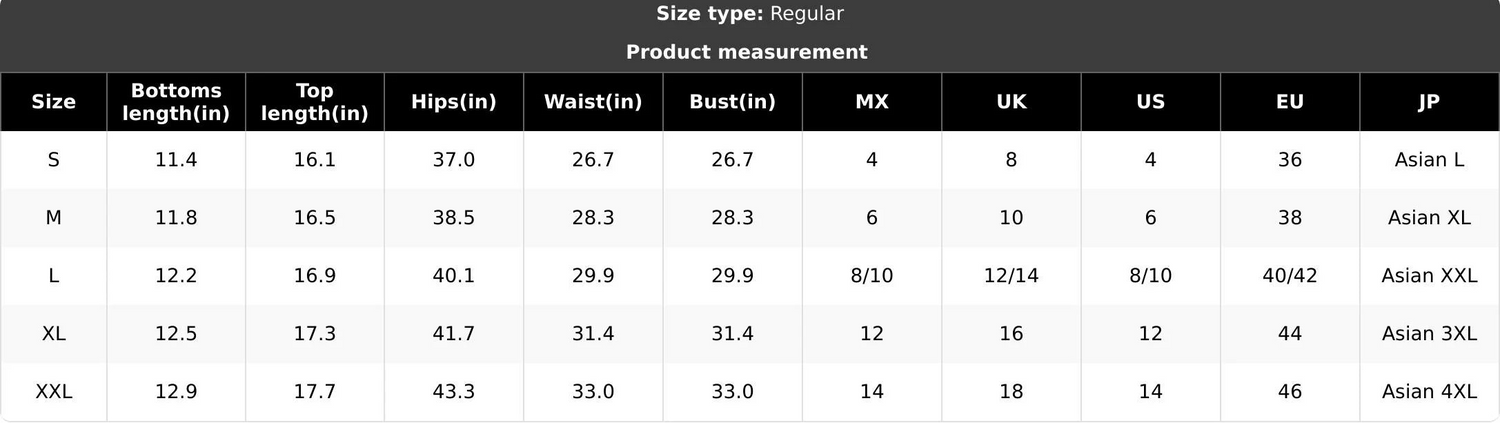
Task: Click the US column header
Action: 1151,102
